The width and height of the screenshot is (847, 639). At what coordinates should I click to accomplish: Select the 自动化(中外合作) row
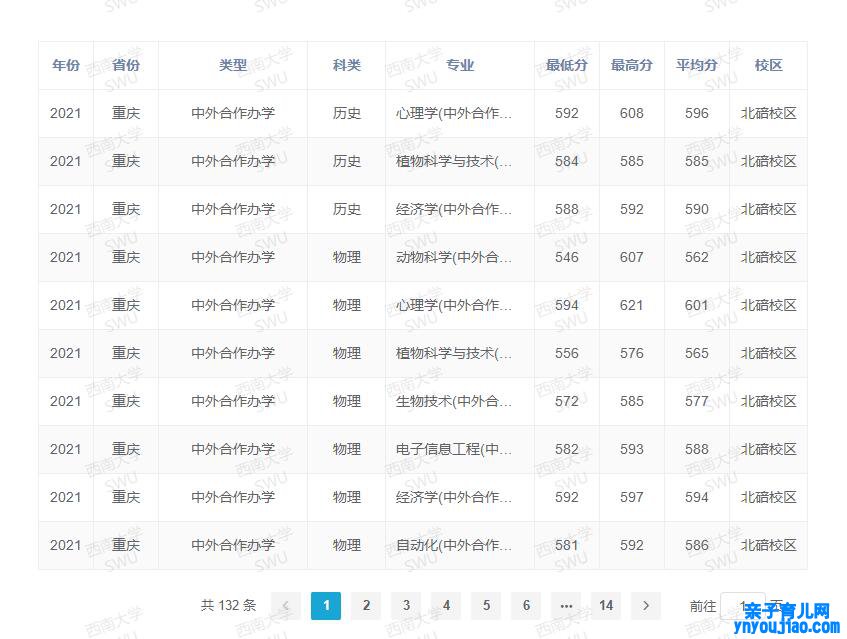[455, 545]
